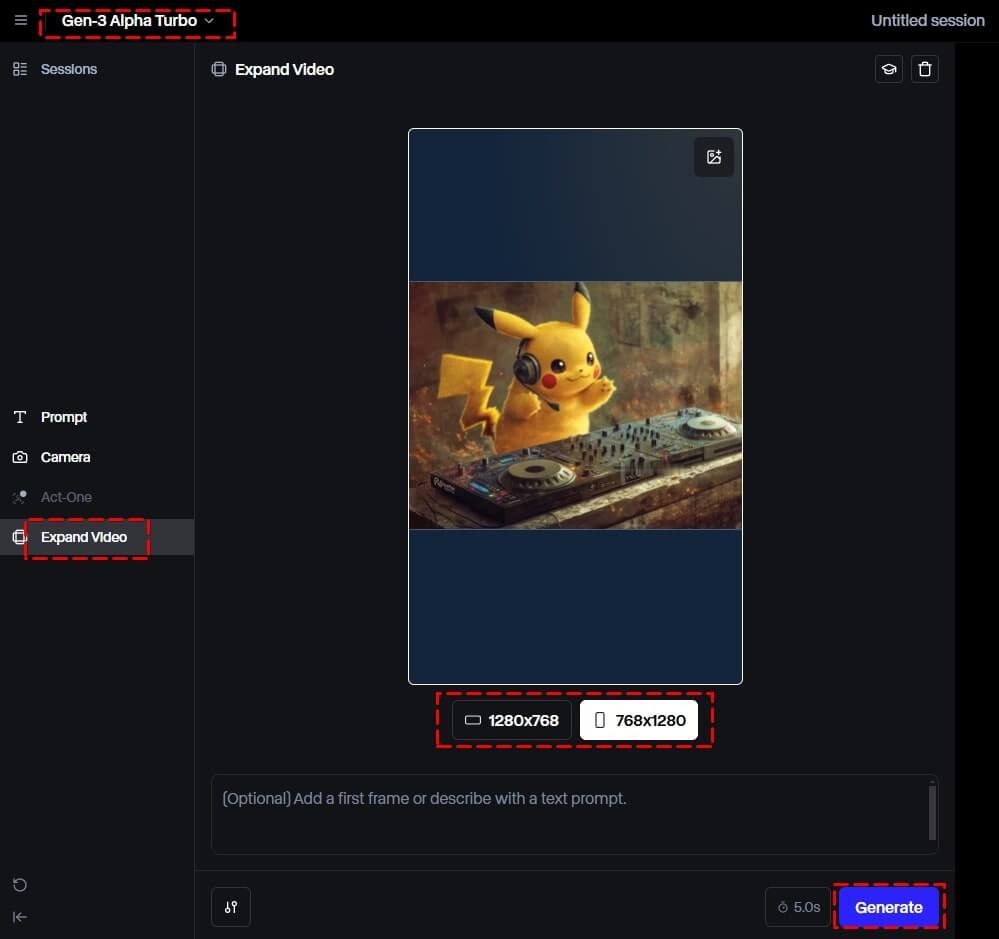Expand the Gen-3 Alpha Turbo model dropdown
The width and height of the screenshot is (999, 939).
[x=137, y=21]
